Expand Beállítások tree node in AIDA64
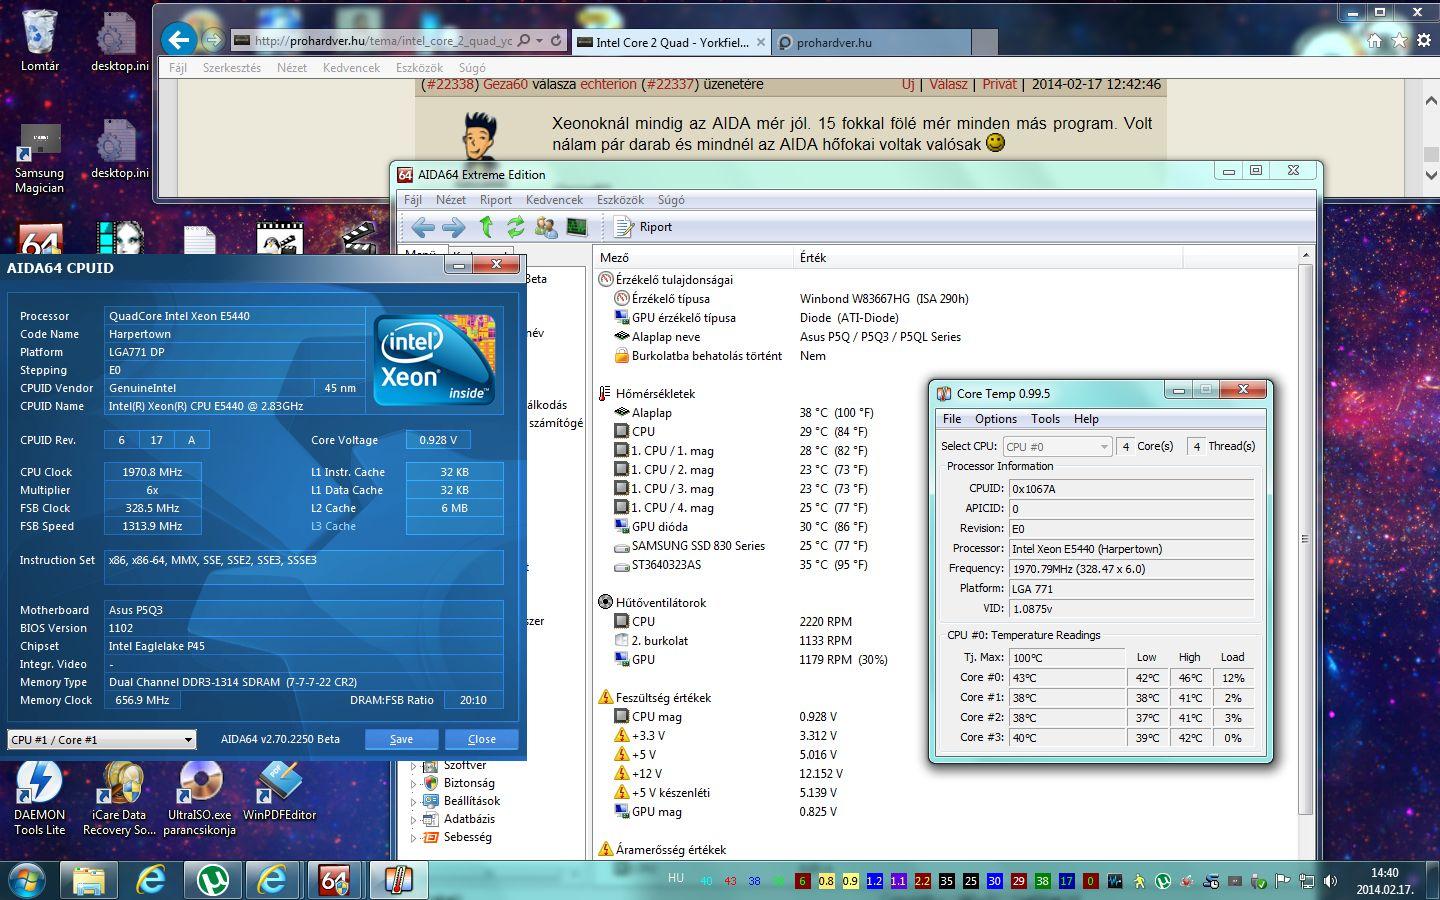Screen dimensions: 1440x900 tap(413, 801)
